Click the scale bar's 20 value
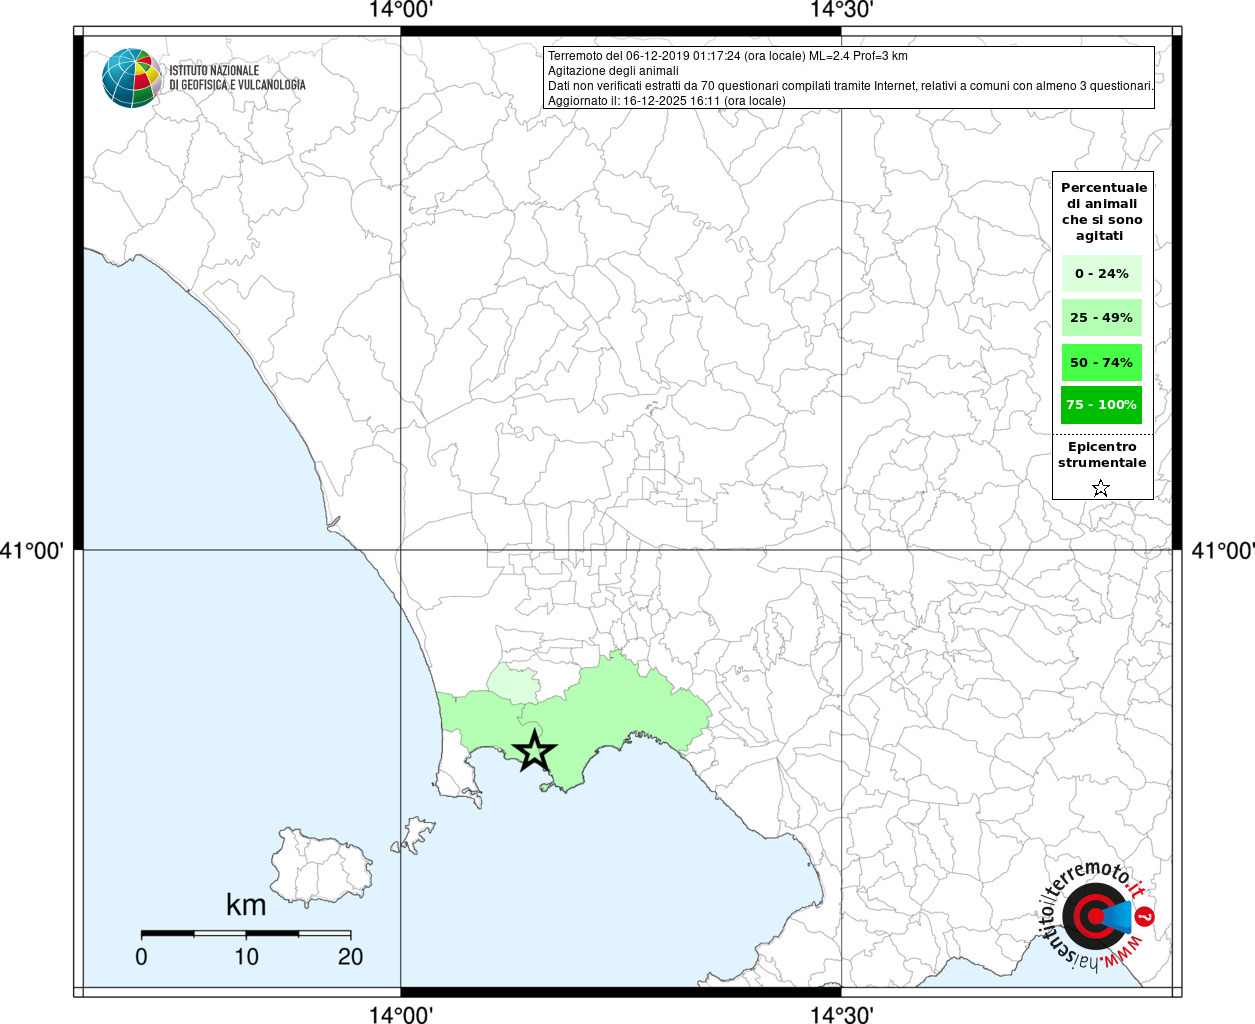Image resolution: width=1255 pixels, height=1024 pixels. (x=350, y=957)
